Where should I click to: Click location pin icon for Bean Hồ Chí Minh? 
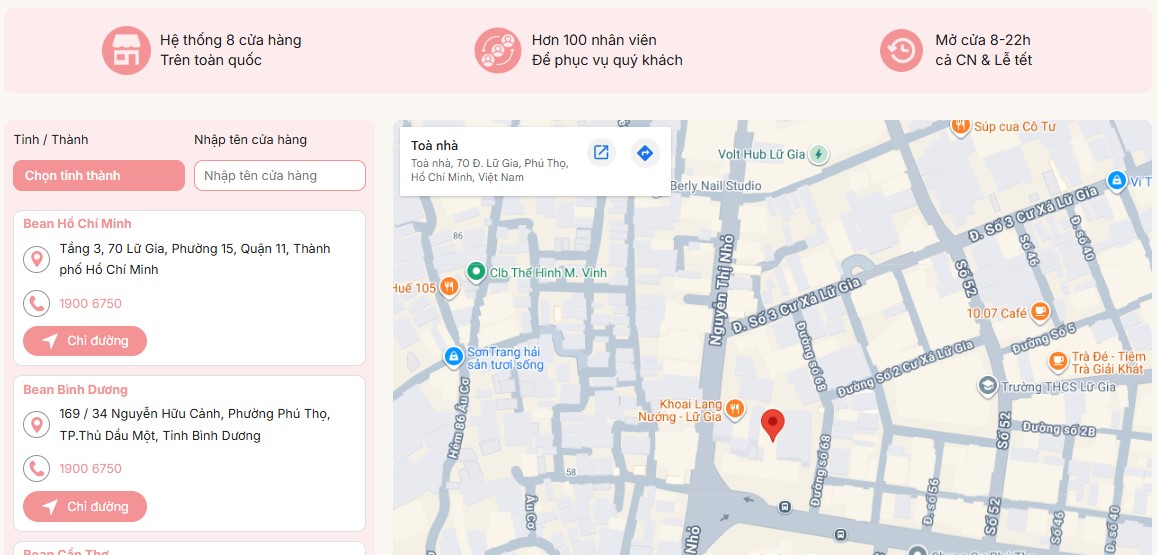click(x=36, y=259)
